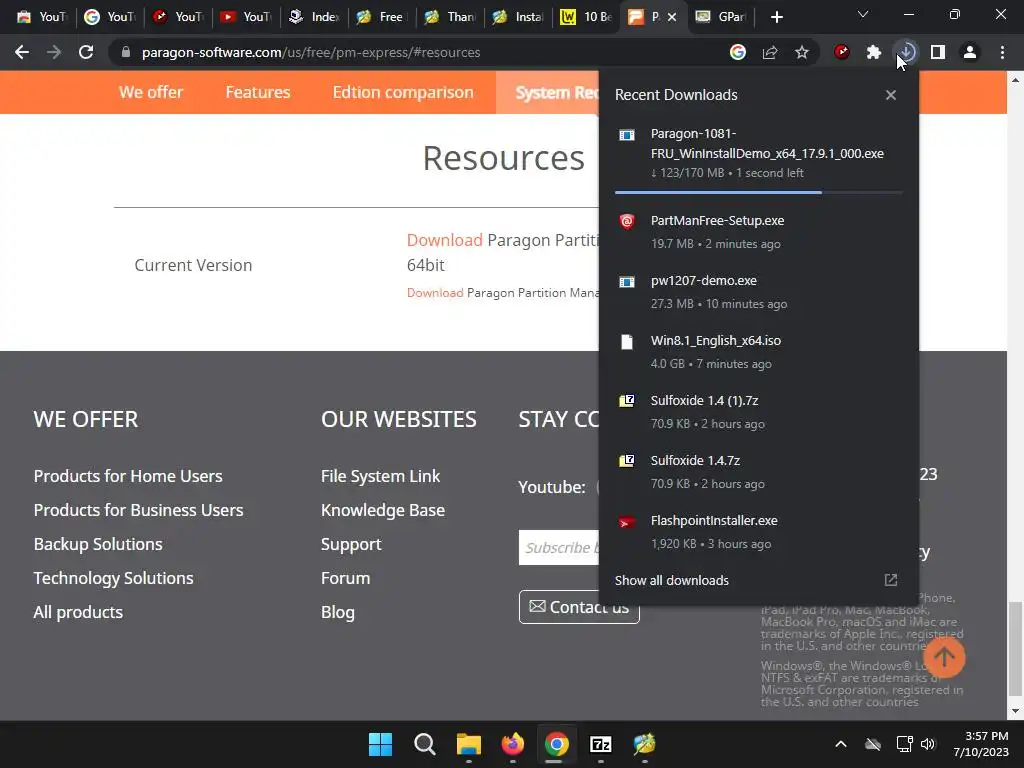Open Technology Solutions link

[x=114, y=578]
